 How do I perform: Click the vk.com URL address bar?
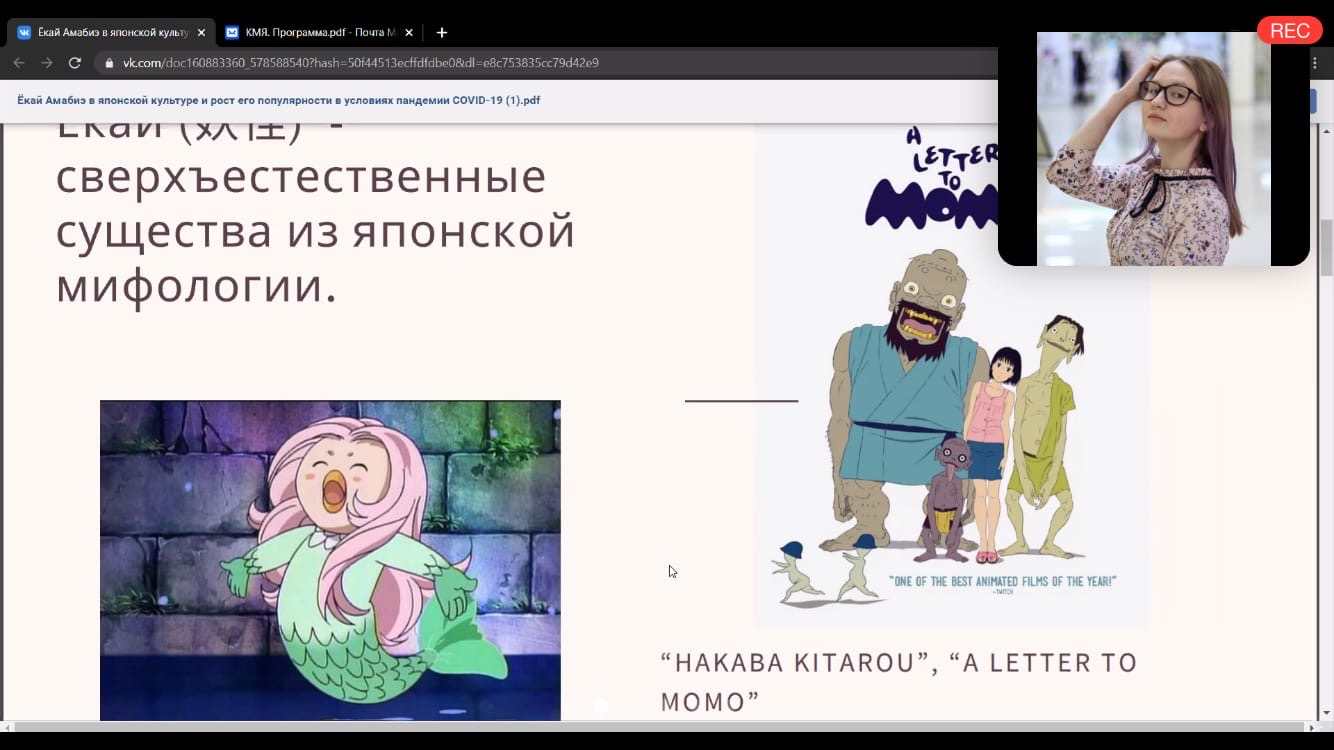[x=400, y=63]
